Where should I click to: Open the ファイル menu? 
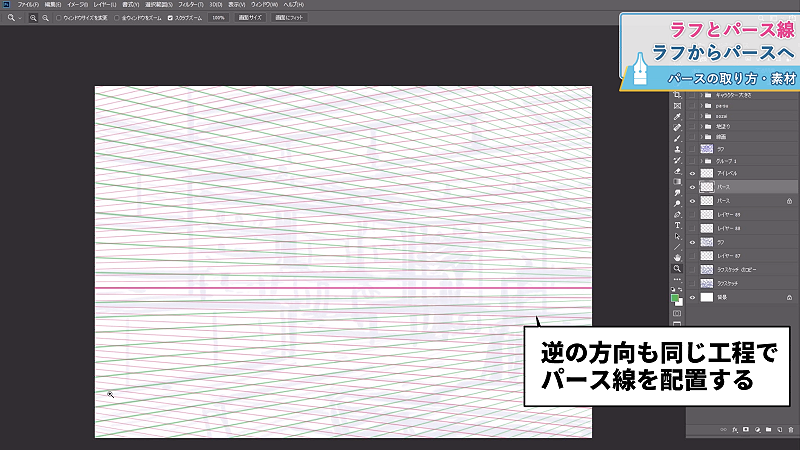pos(28,4)
